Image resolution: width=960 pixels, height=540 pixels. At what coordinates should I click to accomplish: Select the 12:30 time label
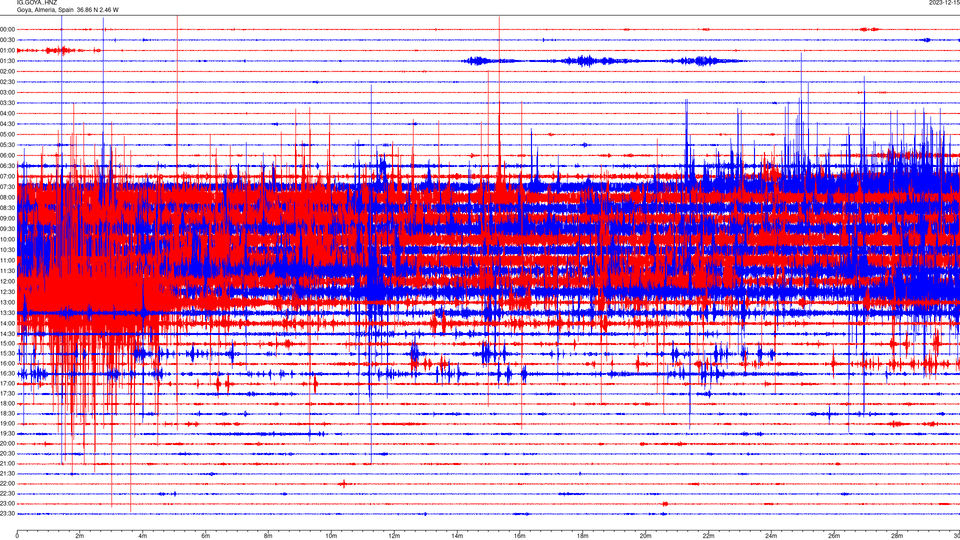8,291
